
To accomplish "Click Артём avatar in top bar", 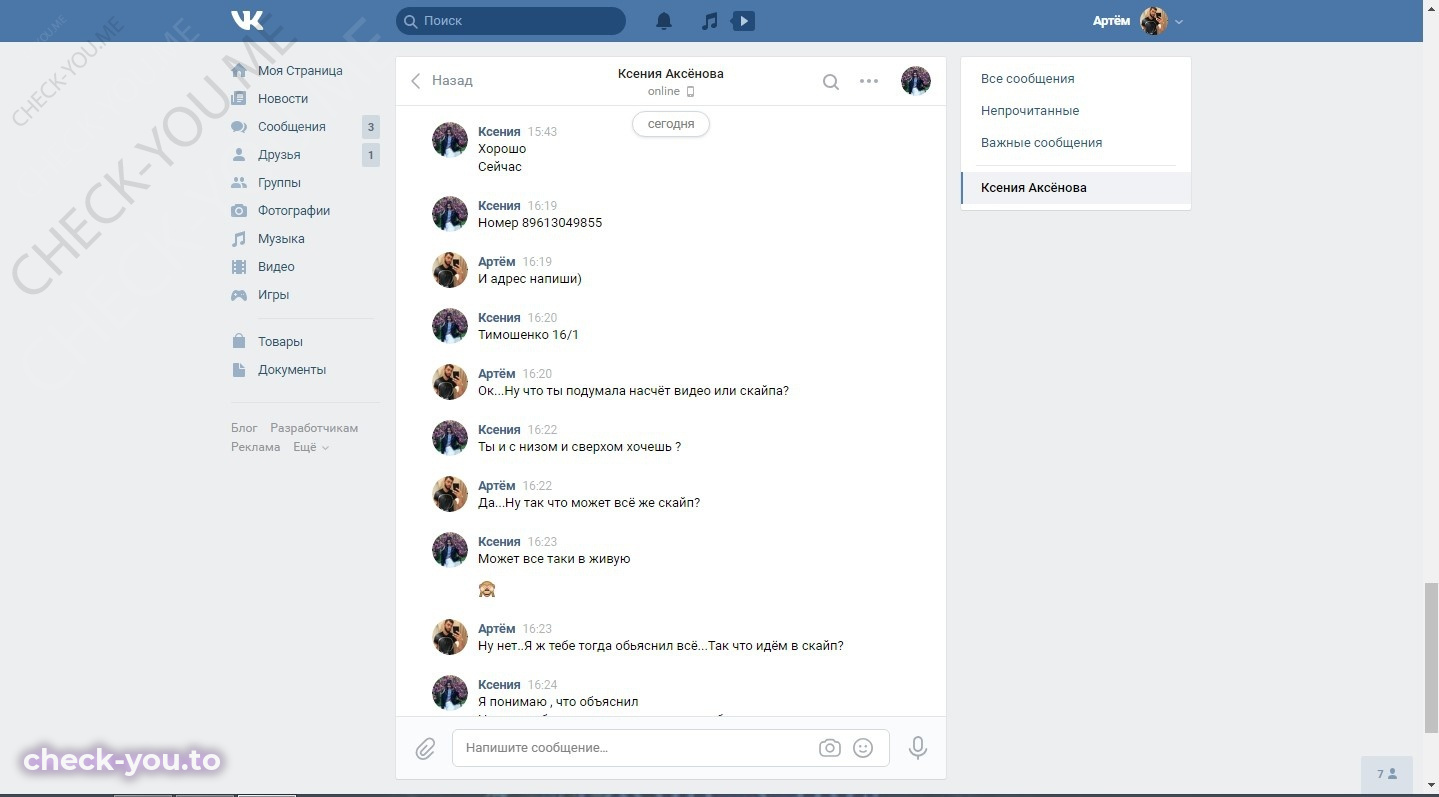I will [x=1154, y=21].
